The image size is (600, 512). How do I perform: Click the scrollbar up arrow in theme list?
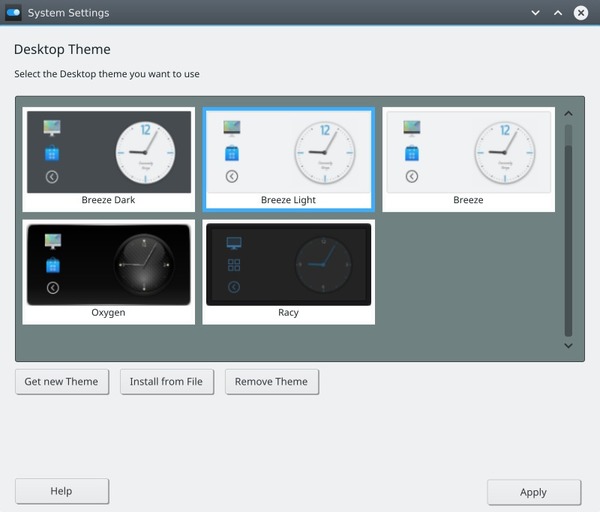point(568,113)
